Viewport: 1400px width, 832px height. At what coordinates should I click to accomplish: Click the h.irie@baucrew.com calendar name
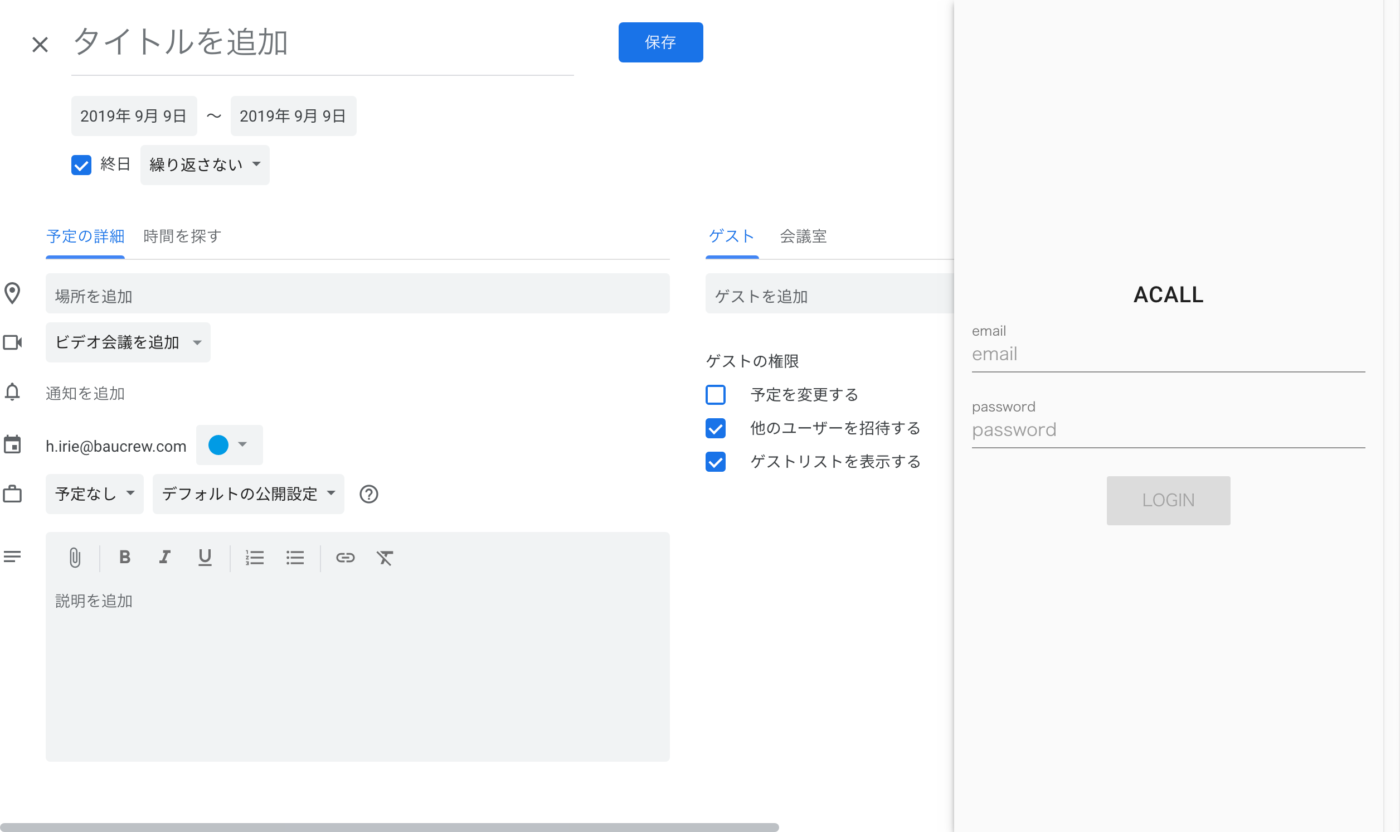pos(116,446)
